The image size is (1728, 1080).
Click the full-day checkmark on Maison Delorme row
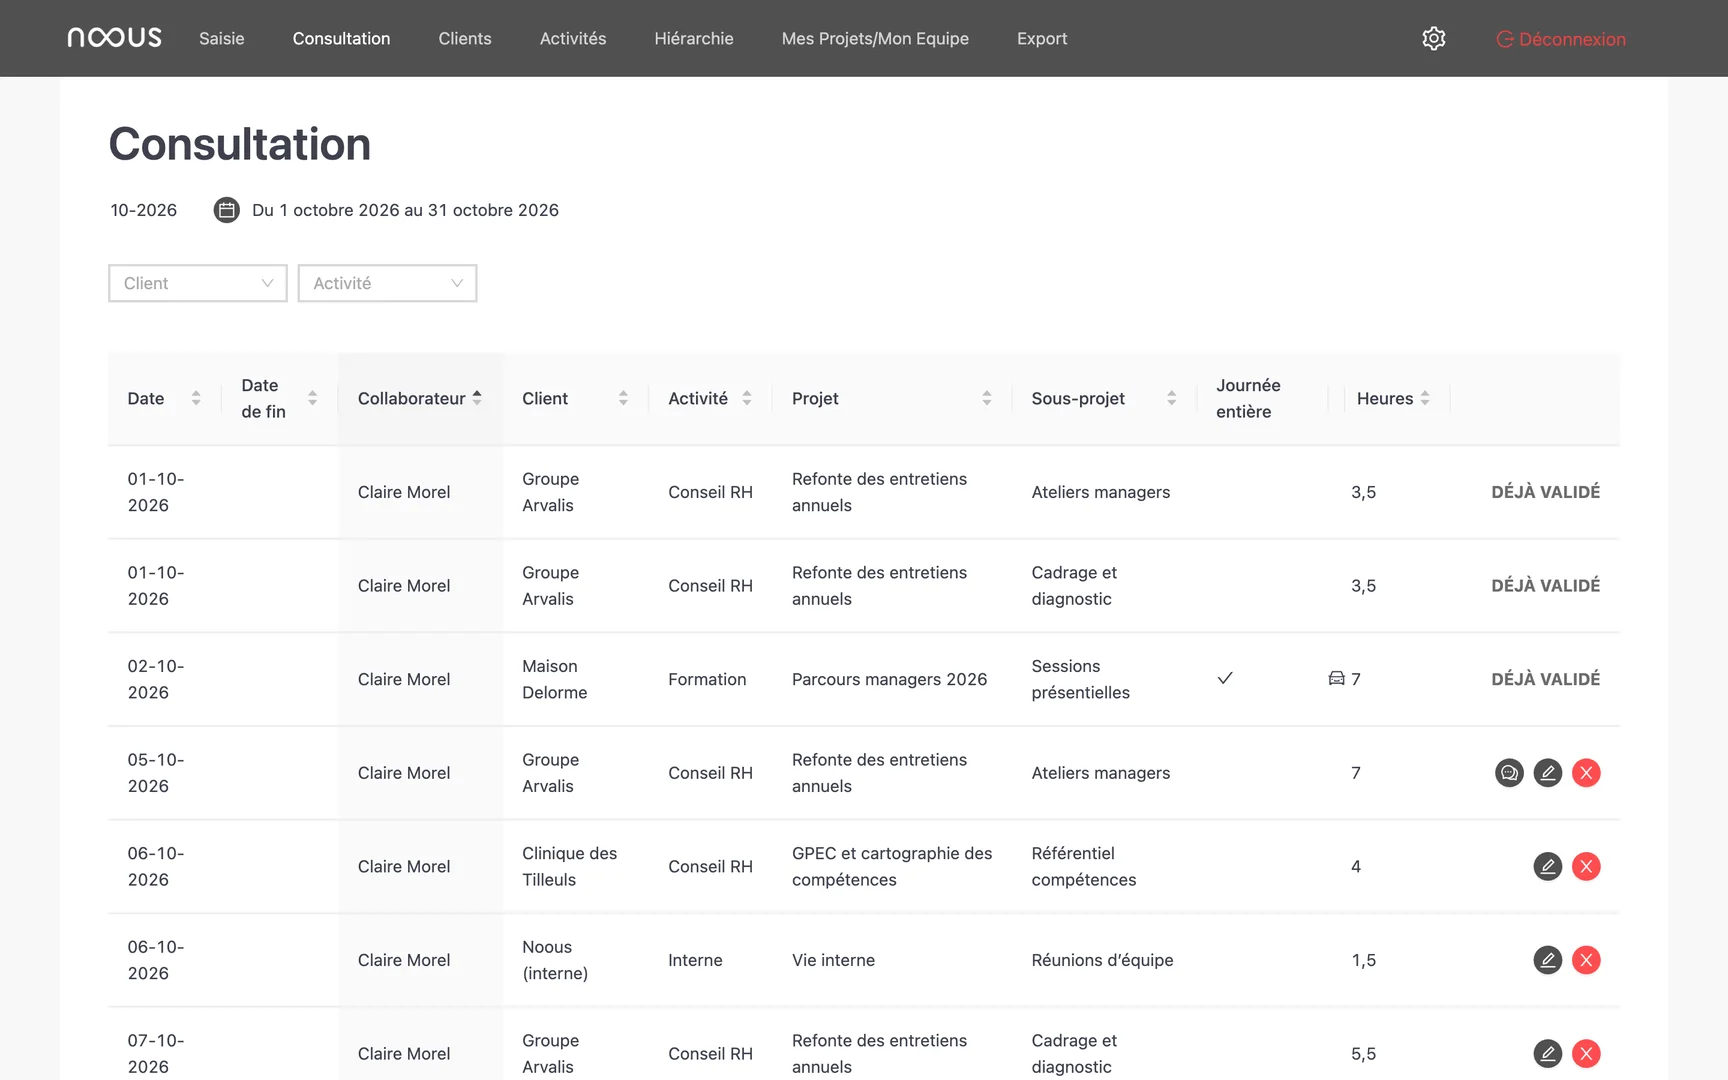point(1225,678)
